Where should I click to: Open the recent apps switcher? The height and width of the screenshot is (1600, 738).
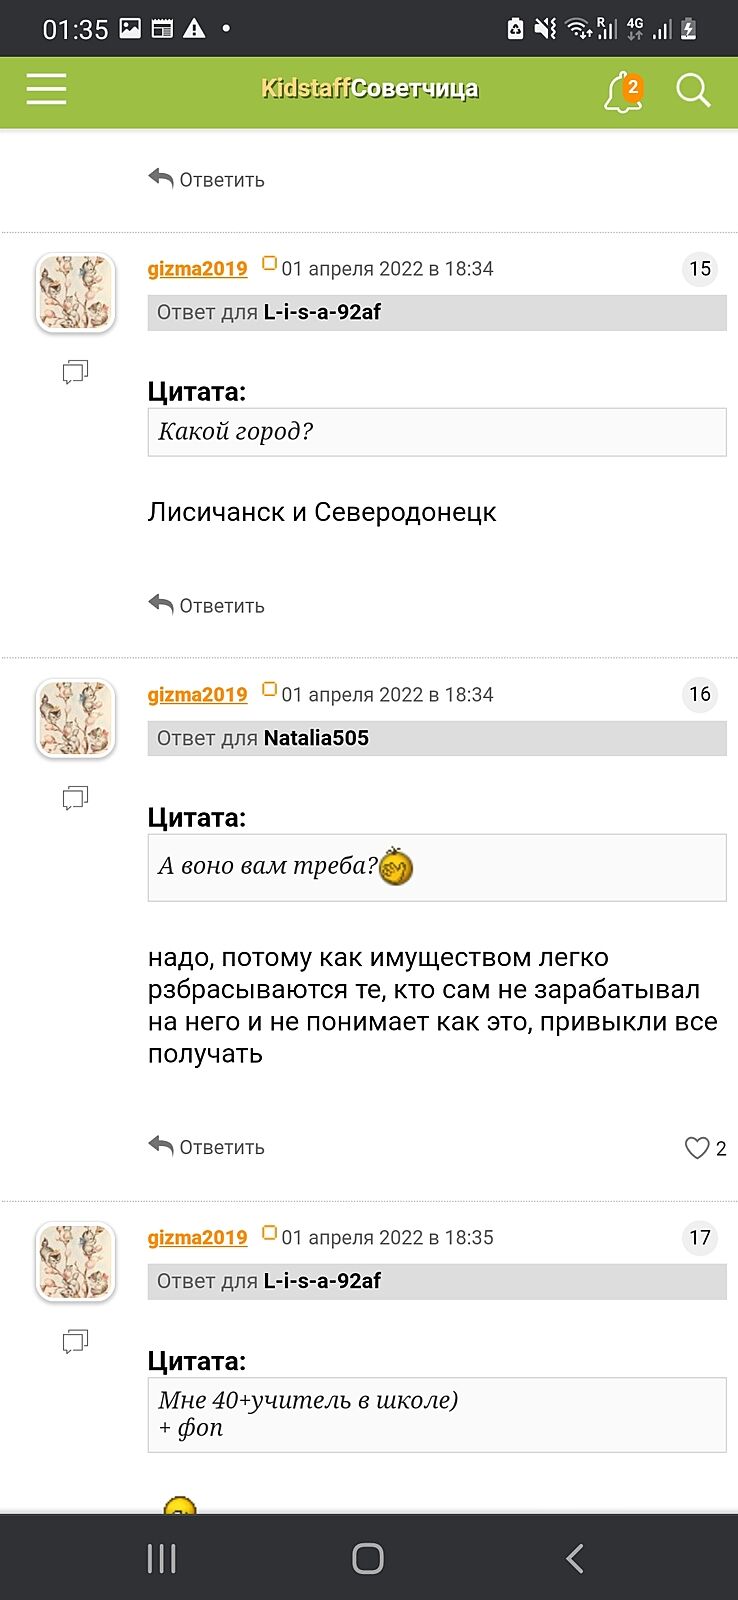pos(162,1558)
